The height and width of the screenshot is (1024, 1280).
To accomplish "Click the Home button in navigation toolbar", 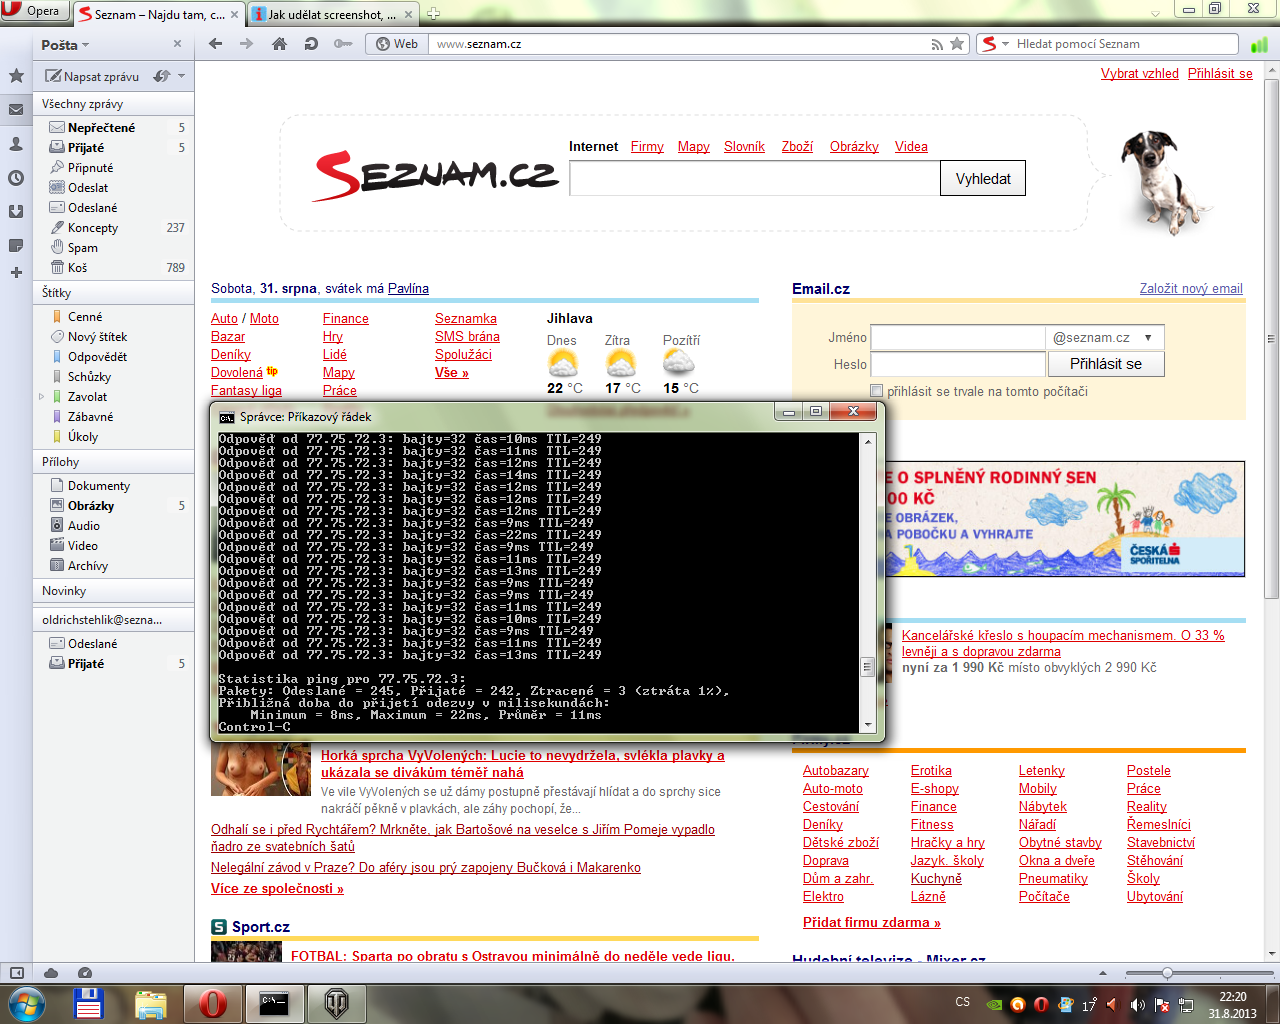I will 280,44.
